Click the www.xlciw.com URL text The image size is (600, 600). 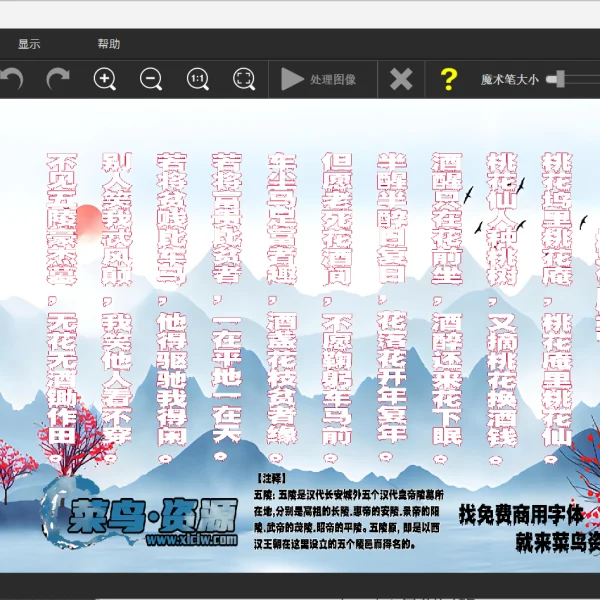pos(191,540)
